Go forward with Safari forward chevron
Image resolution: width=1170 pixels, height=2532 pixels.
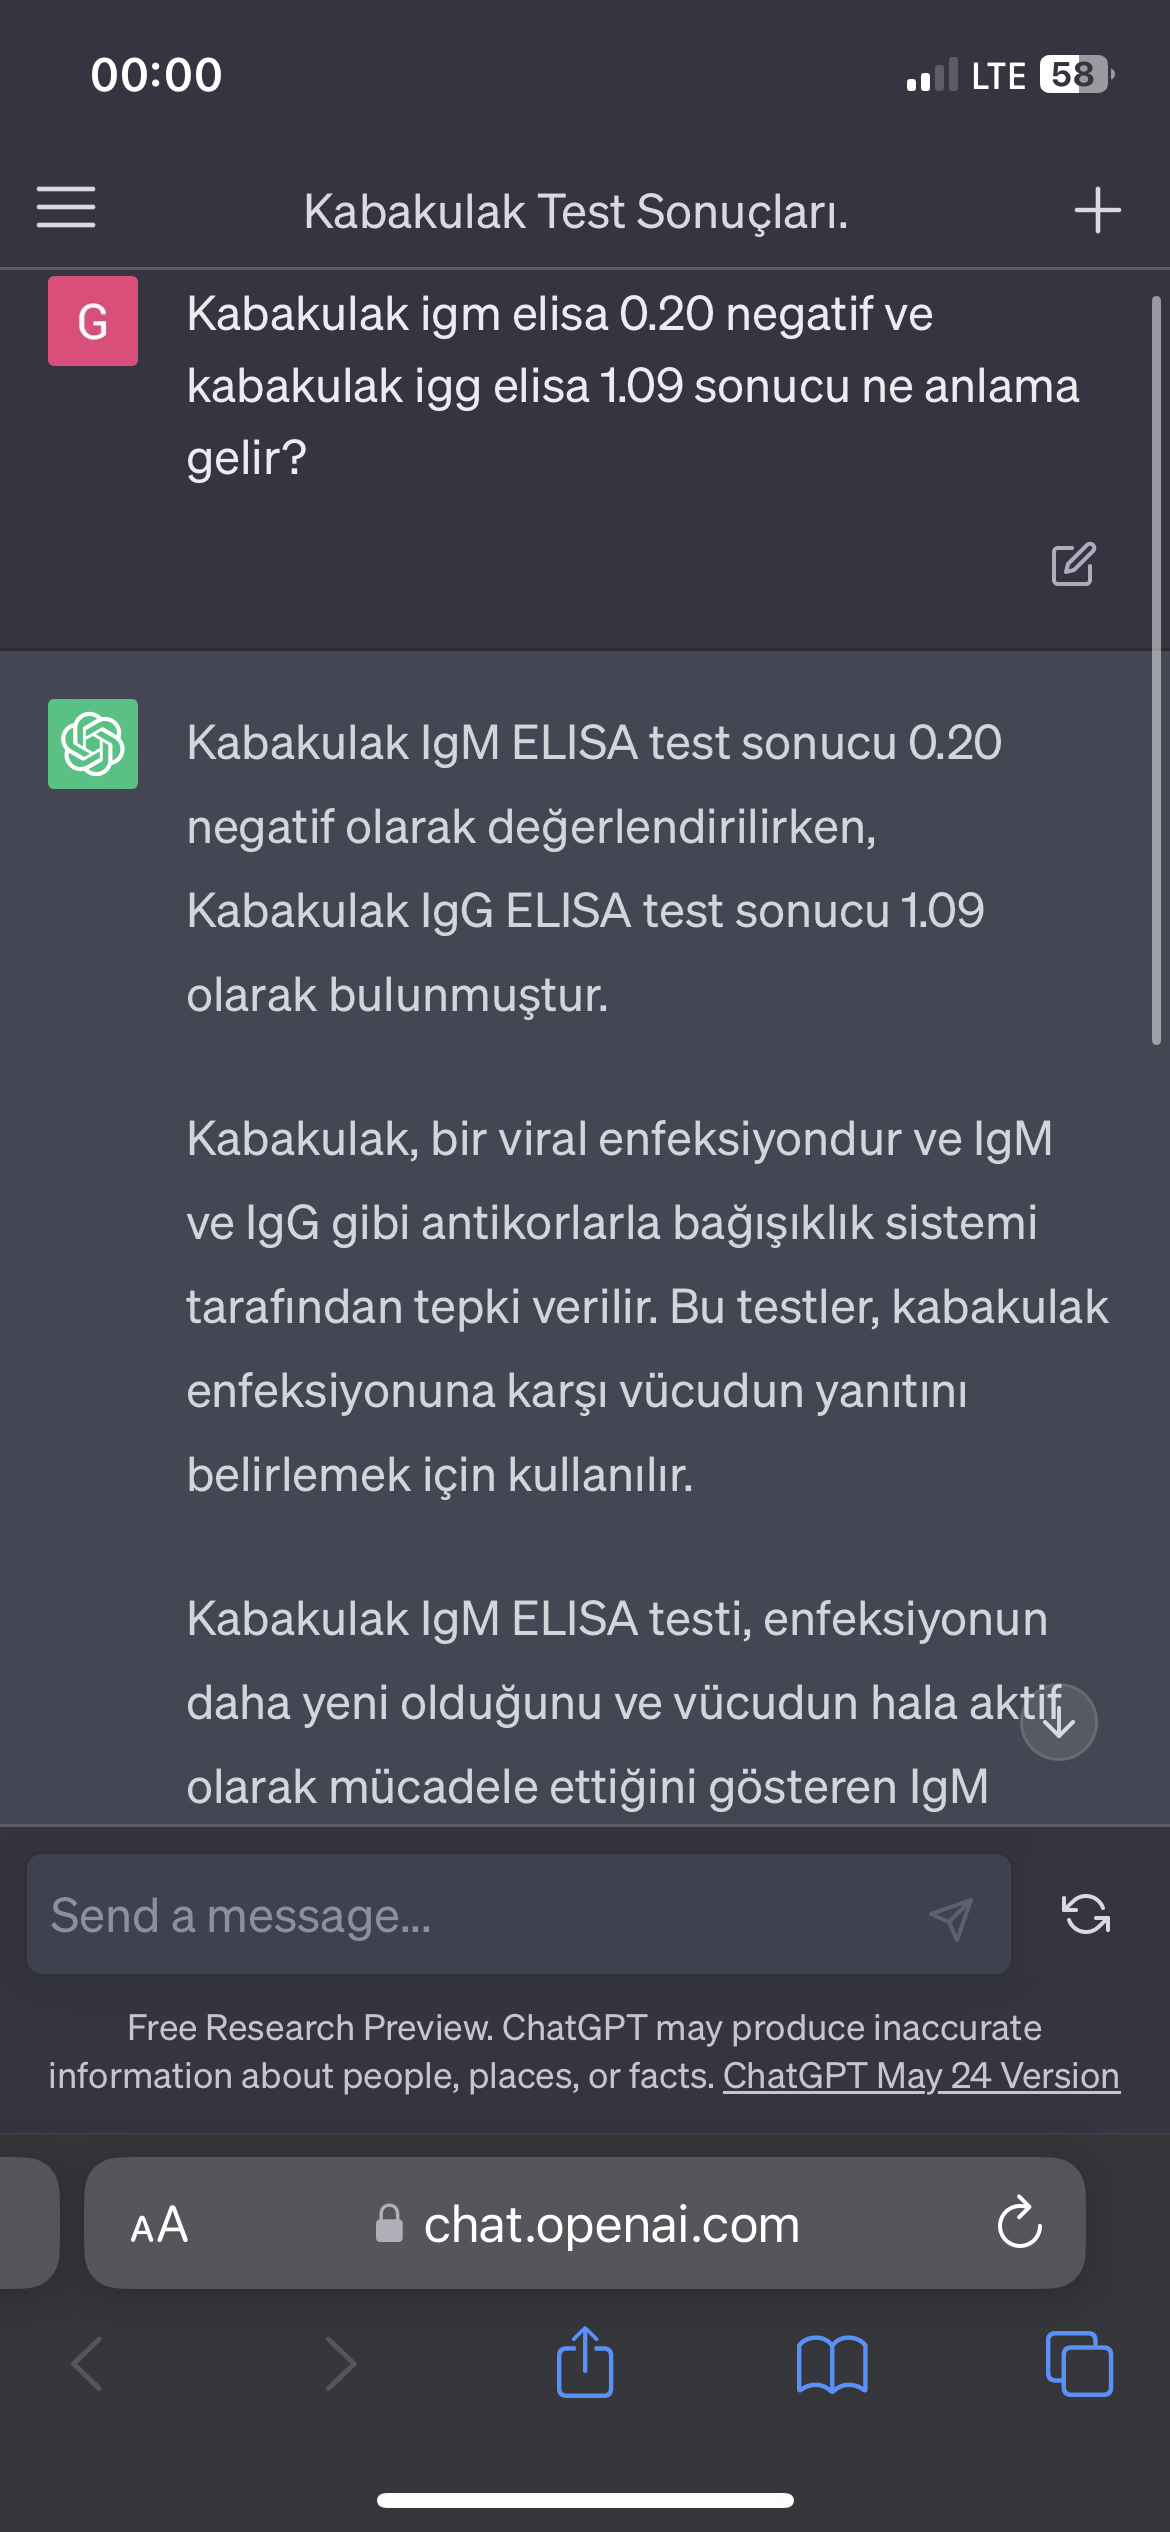point(341,2364)
